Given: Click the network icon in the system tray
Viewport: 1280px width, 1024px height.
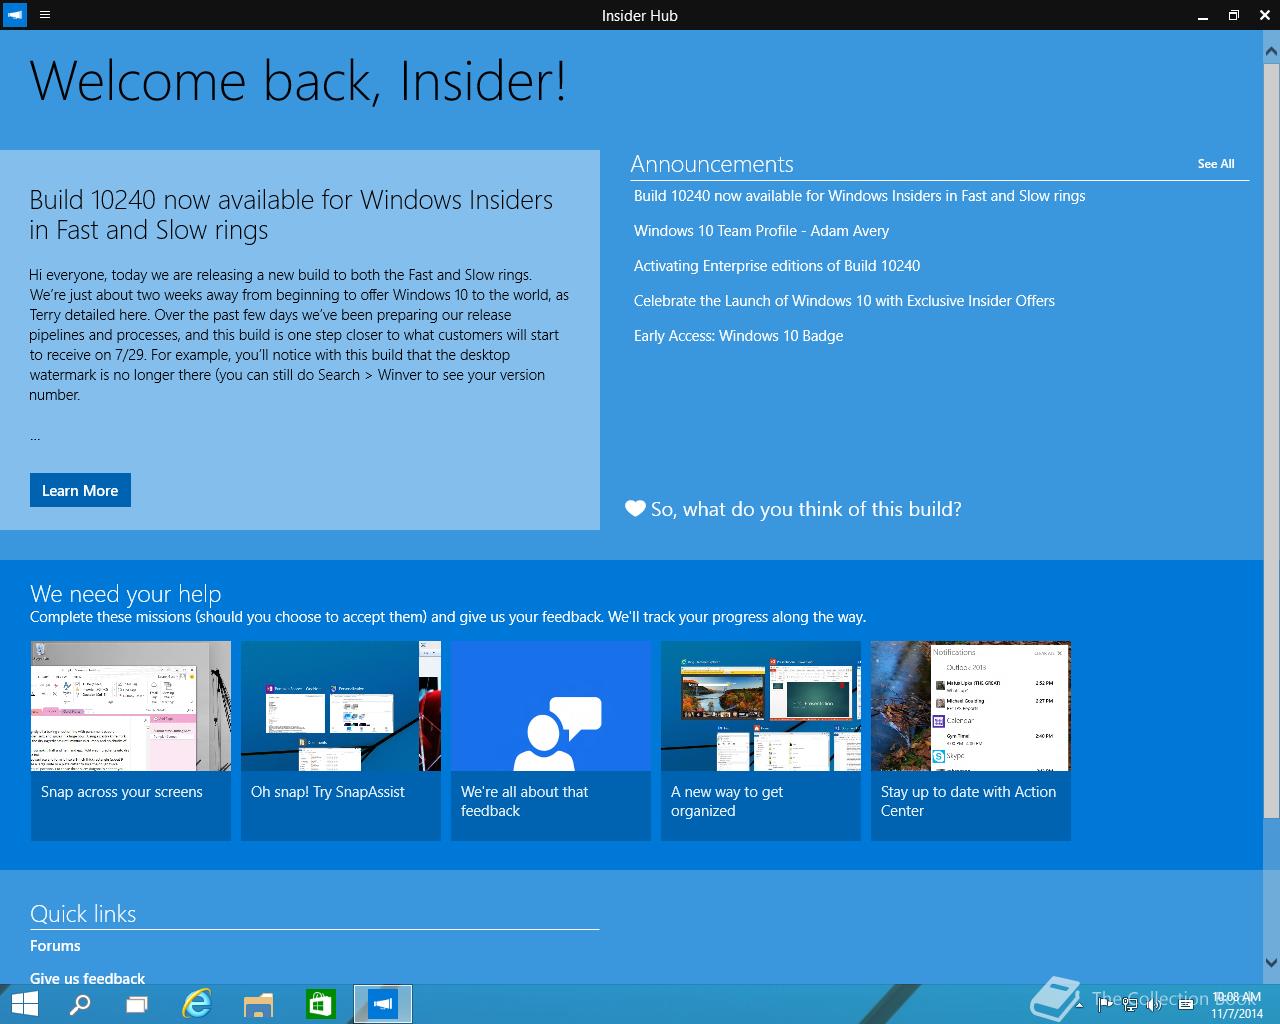Looking at the screenshot, I should click(x=1130, y=1005).
